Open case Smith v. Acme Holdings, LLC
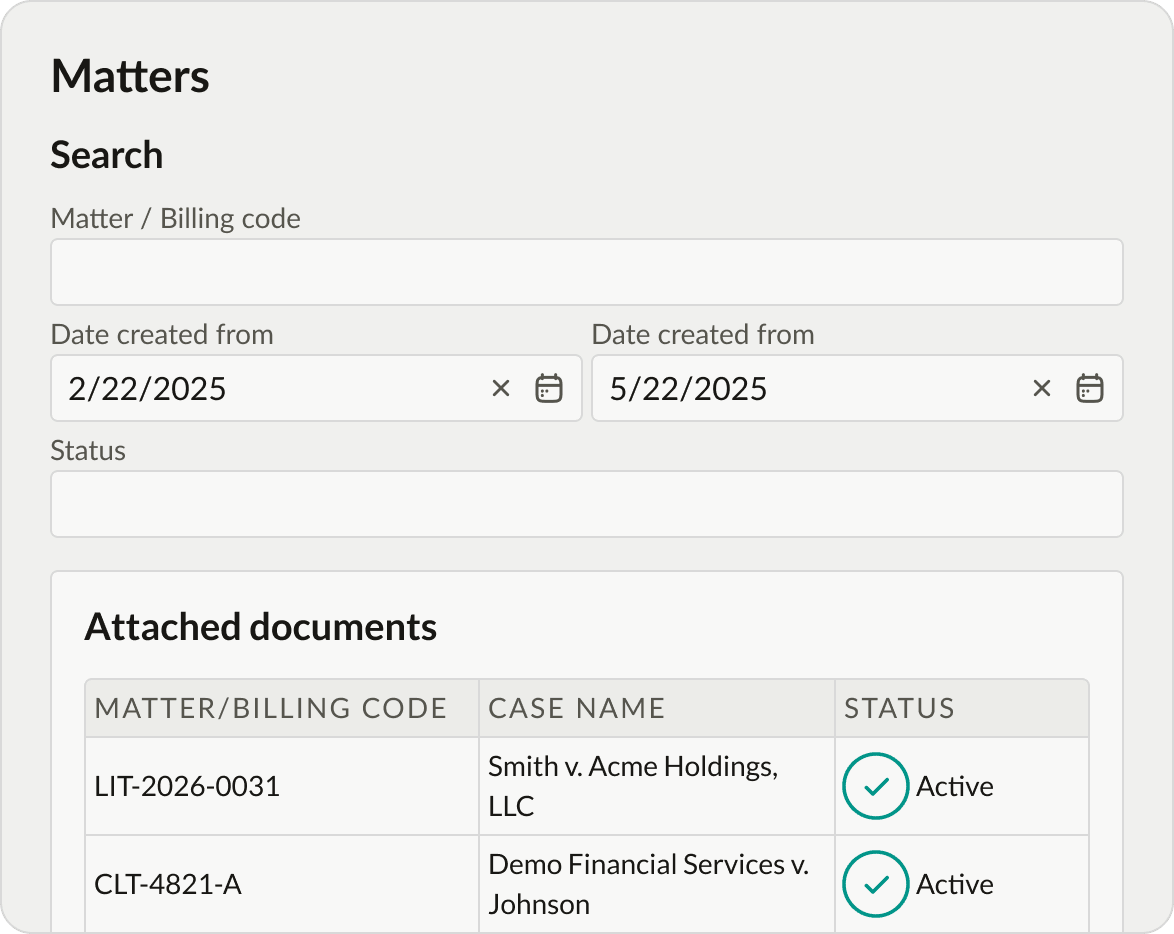 coord(633,786)
